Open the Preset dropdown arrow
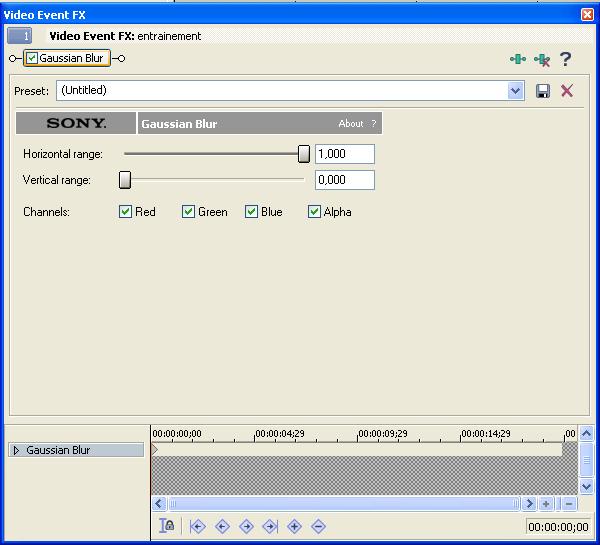Image resolution: width=600 pixels, height=545 pixels. tap(515, 91)
